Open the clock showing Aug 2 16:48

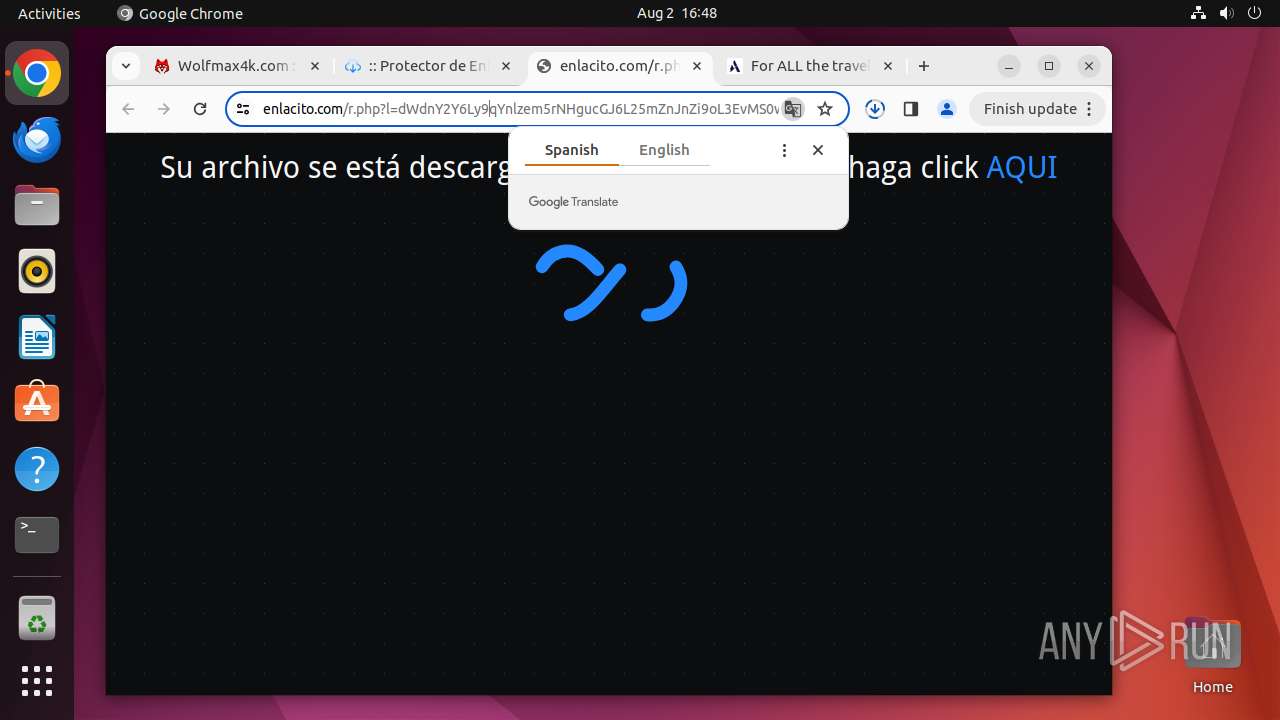pyautogui.click(x=677, y=13)
